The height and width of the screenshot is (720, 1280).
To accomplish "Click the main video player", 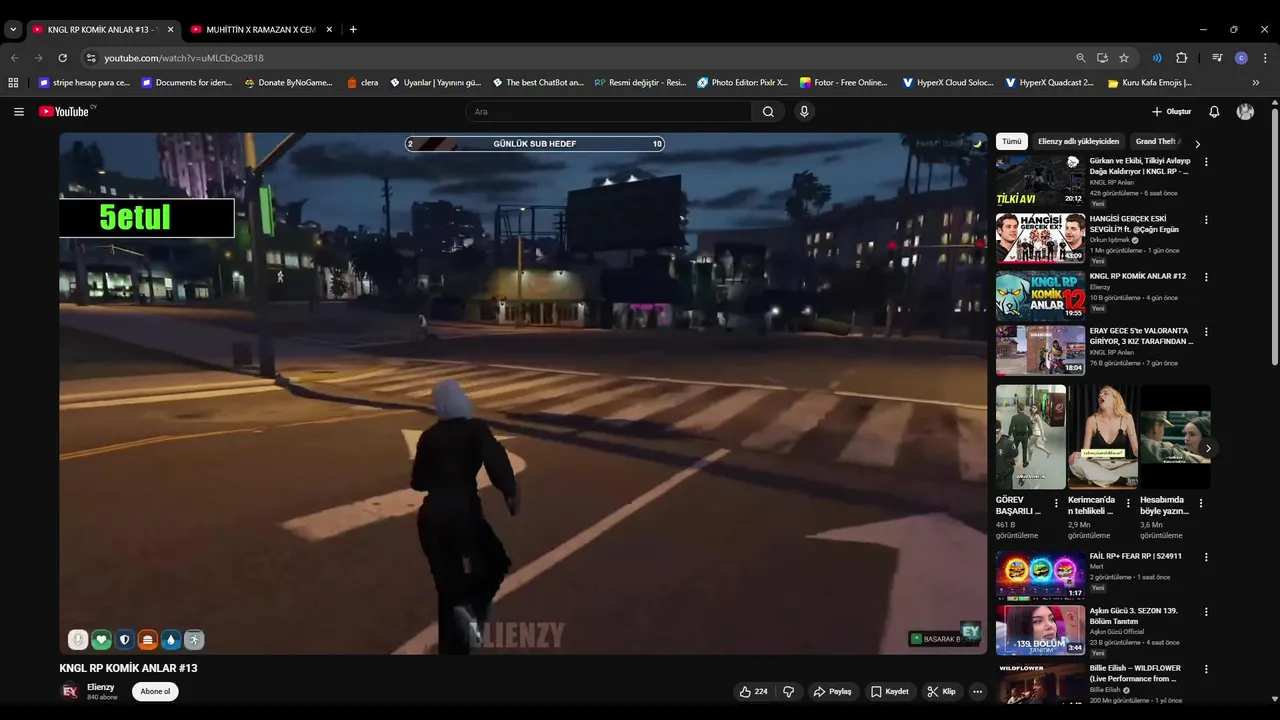I will pos(523,394).
